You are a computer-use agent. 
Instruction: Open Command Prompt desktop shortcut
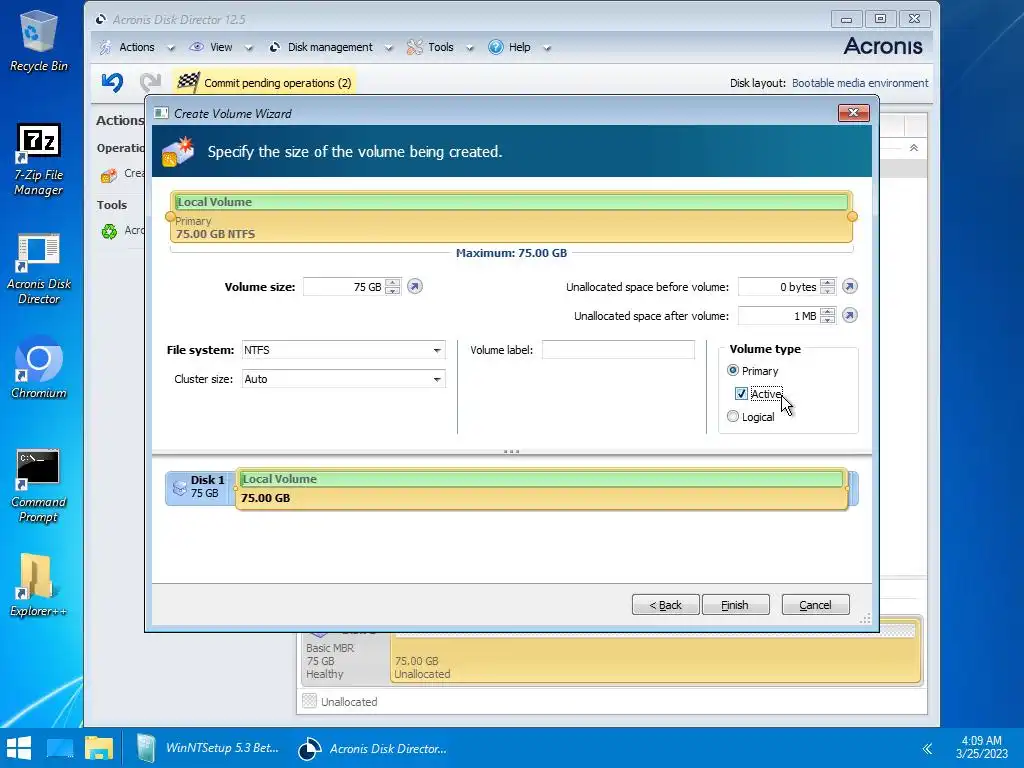point(39,487)
